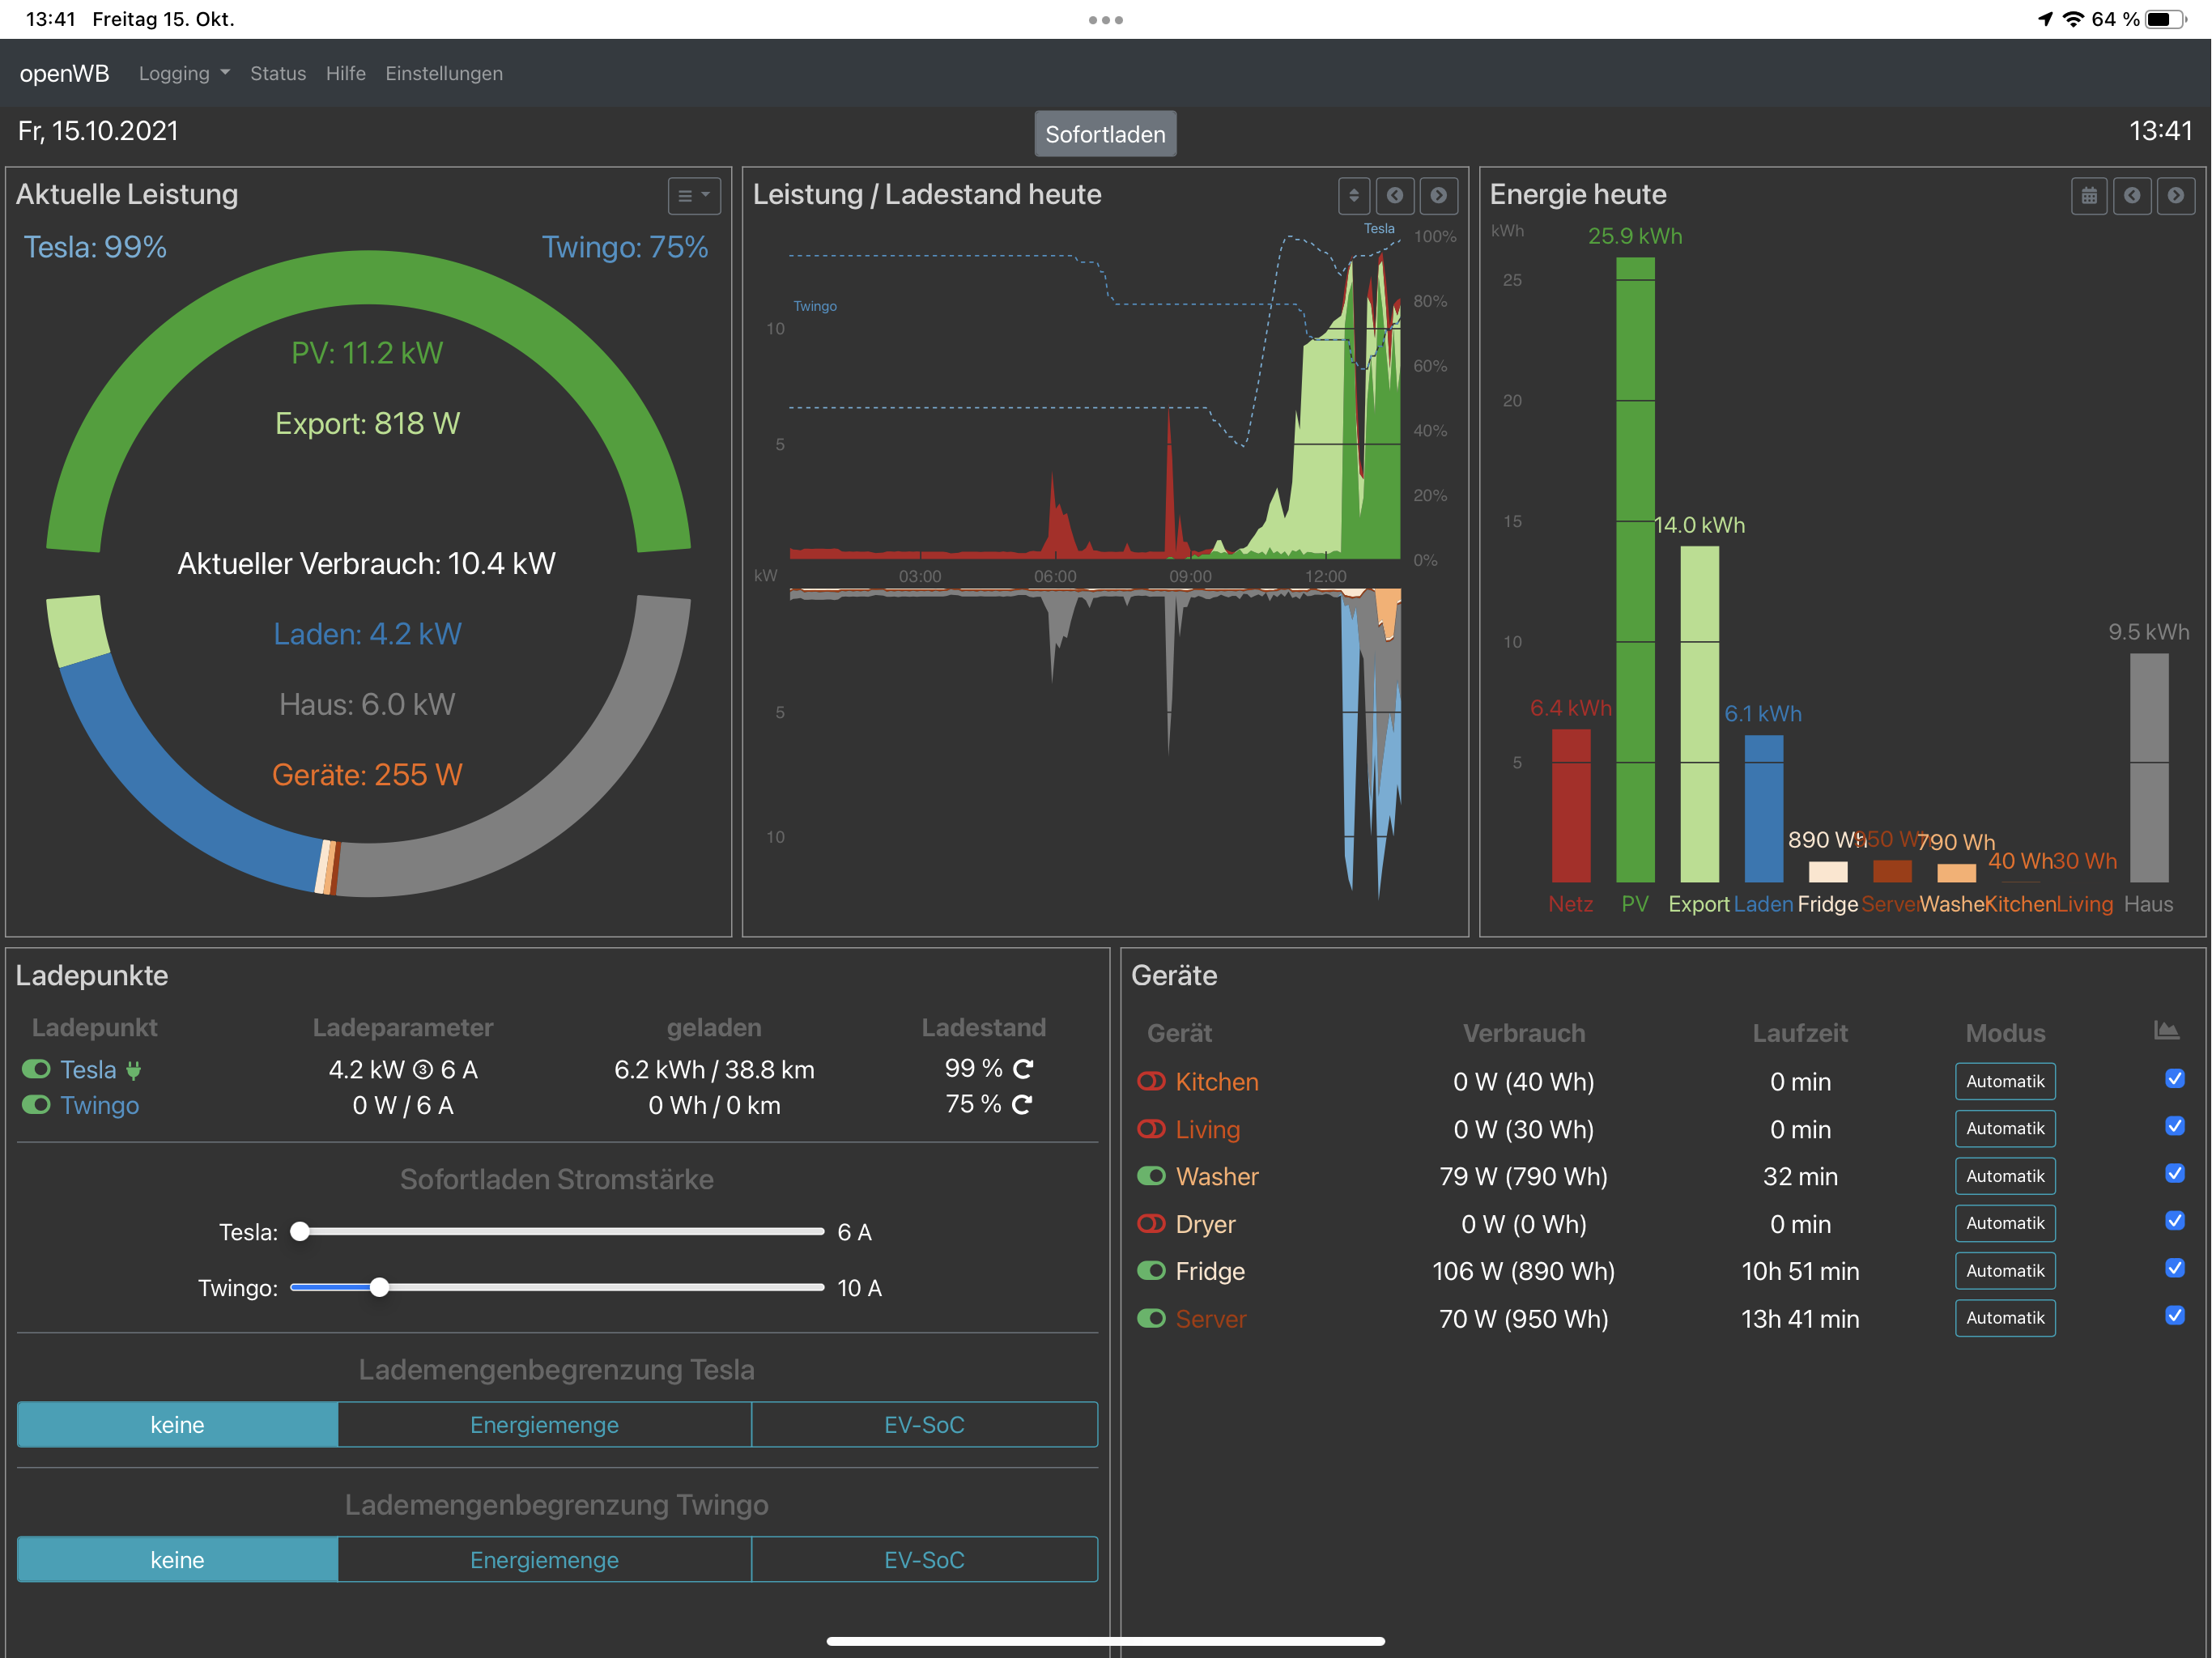The image size is (2212, 1658).
Task: Click the calendar icon in Energie heute
Action: click(x=2088, y=196)
